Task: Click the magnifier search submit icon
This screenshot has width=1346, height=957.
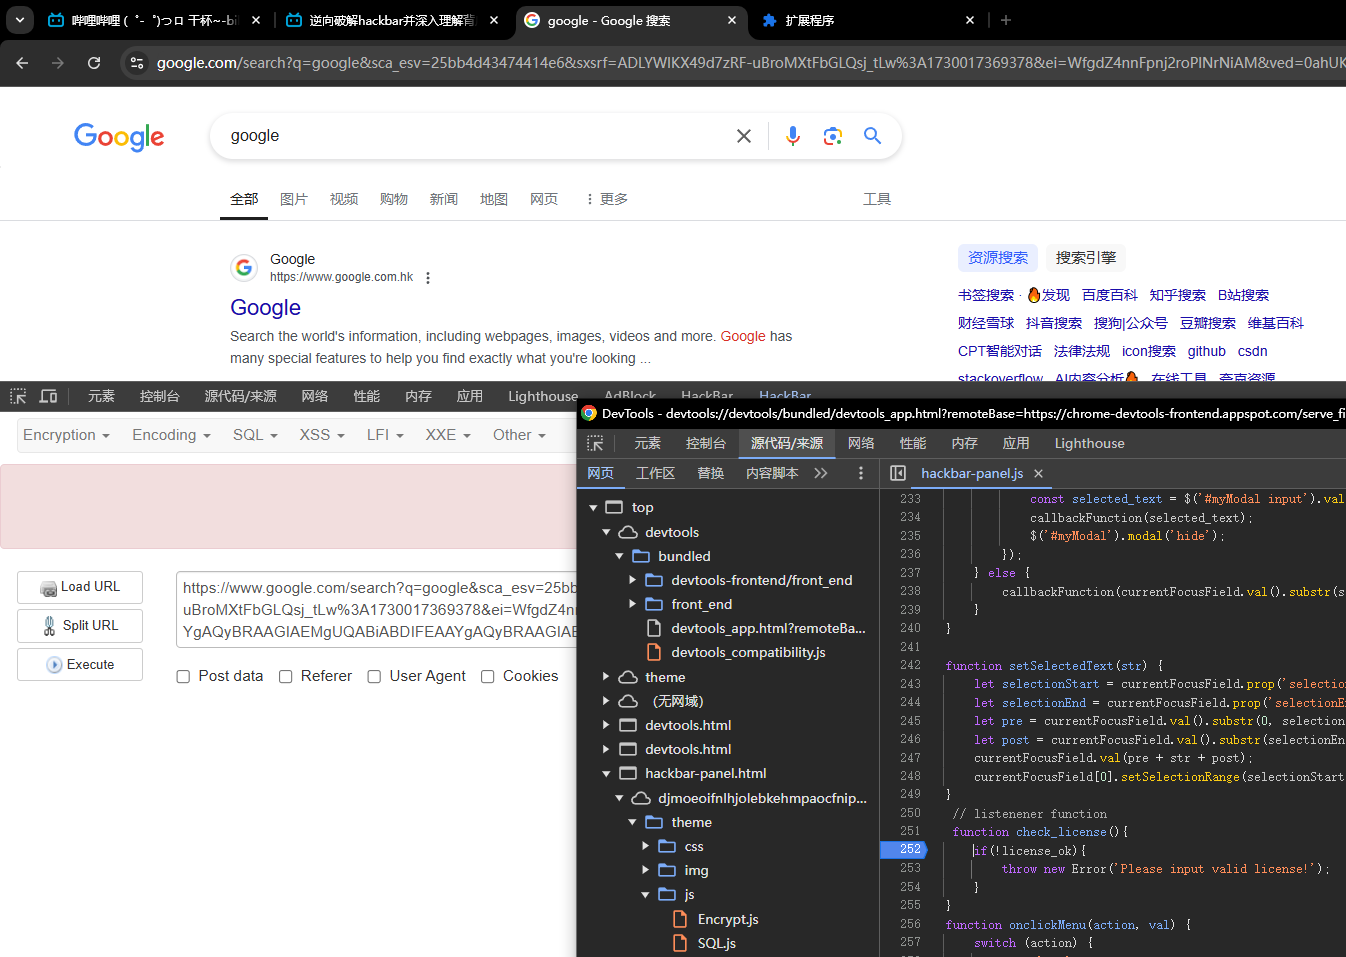Action: [872, 136]
